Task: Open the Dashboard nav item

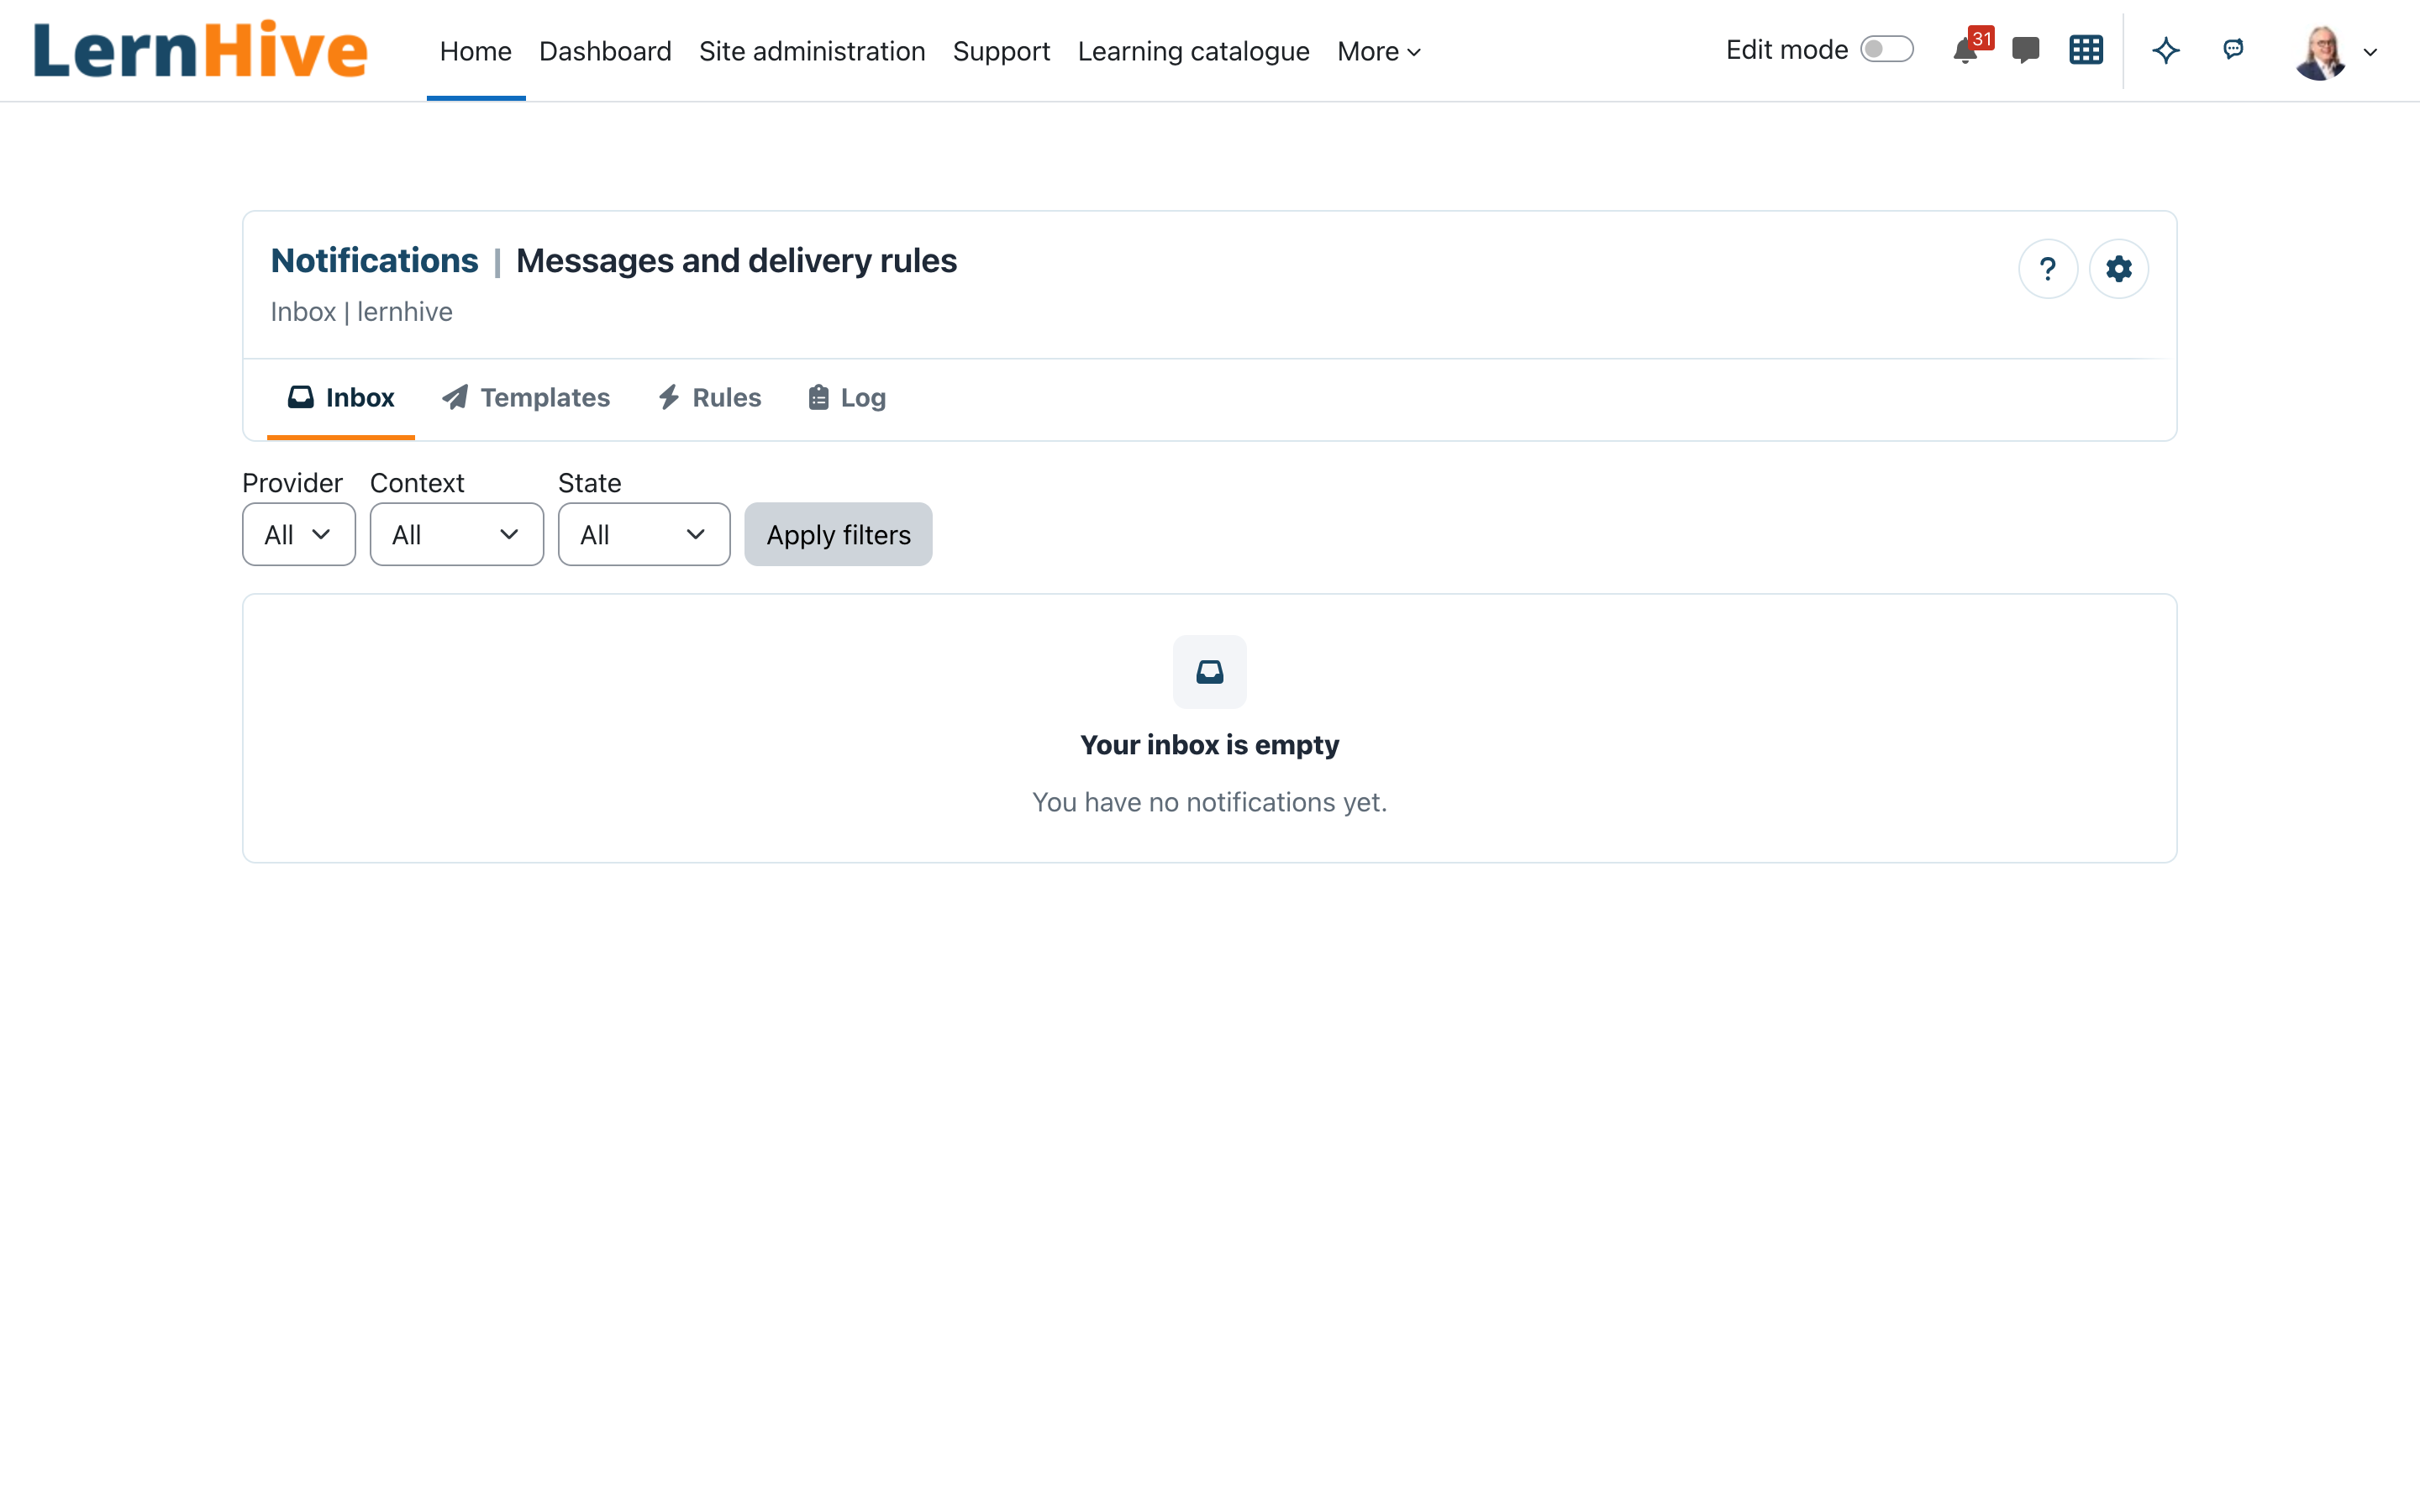Action: click(x=605, y=51)
